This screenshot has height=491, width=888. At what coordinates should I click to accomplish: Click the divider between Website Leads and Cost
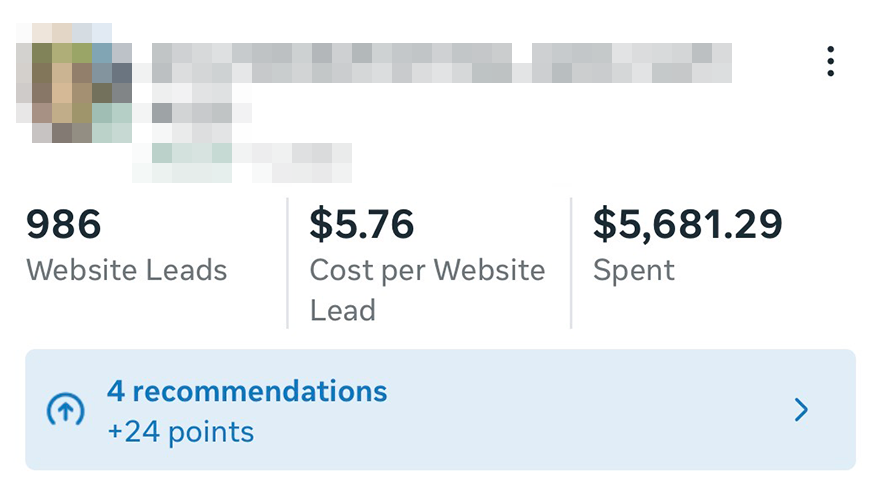(288, 262)
